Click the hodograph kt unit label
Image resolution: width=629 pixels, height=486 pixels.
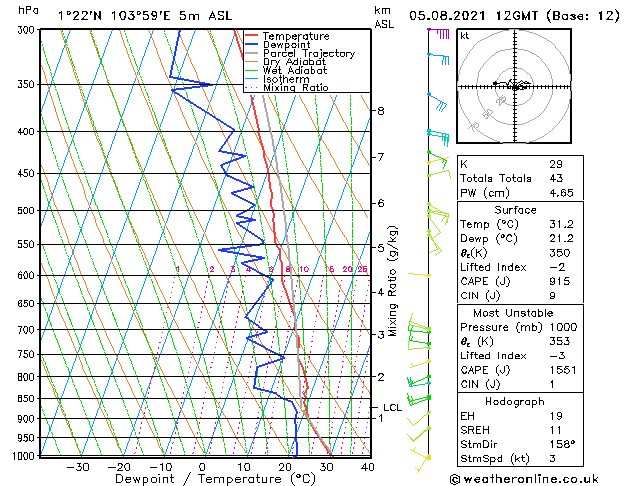click(465, 36)
